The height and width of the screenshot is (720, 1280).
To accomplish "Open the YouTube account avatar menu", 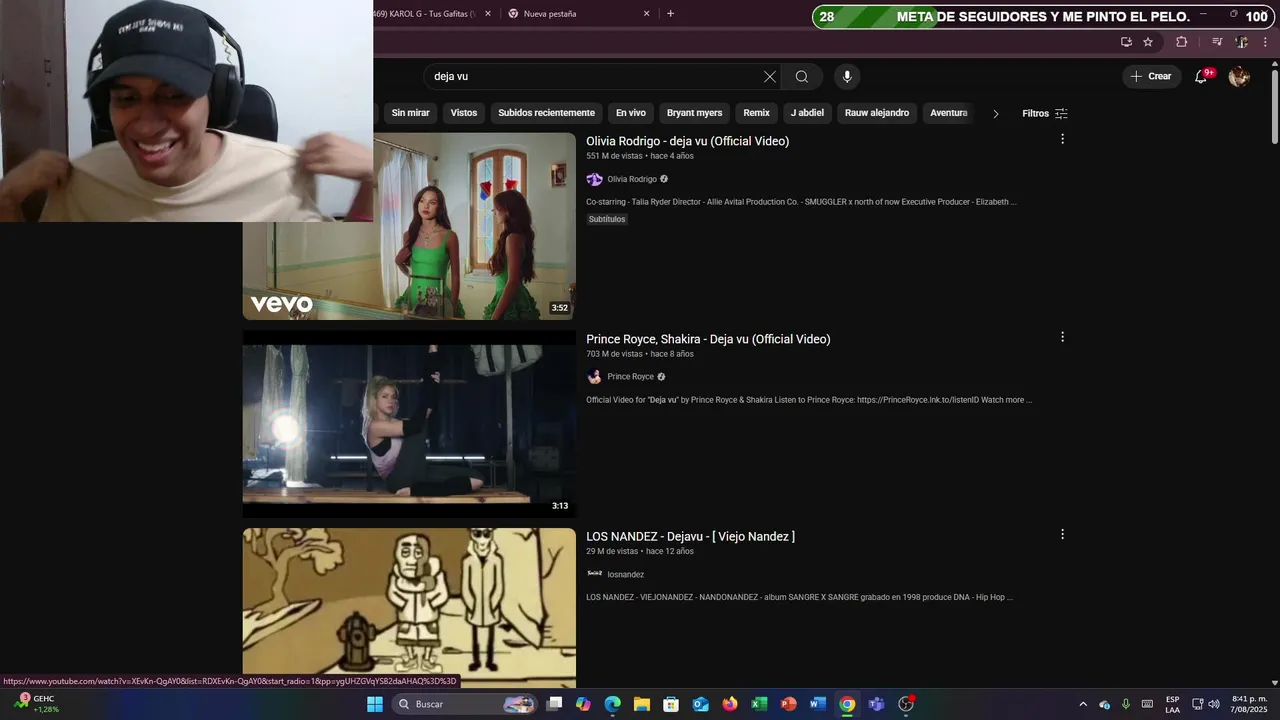I will 1239,77.
